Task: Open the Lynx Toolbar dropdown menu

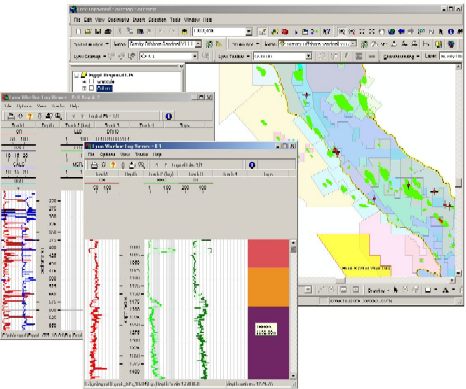Action: (234, 56)
